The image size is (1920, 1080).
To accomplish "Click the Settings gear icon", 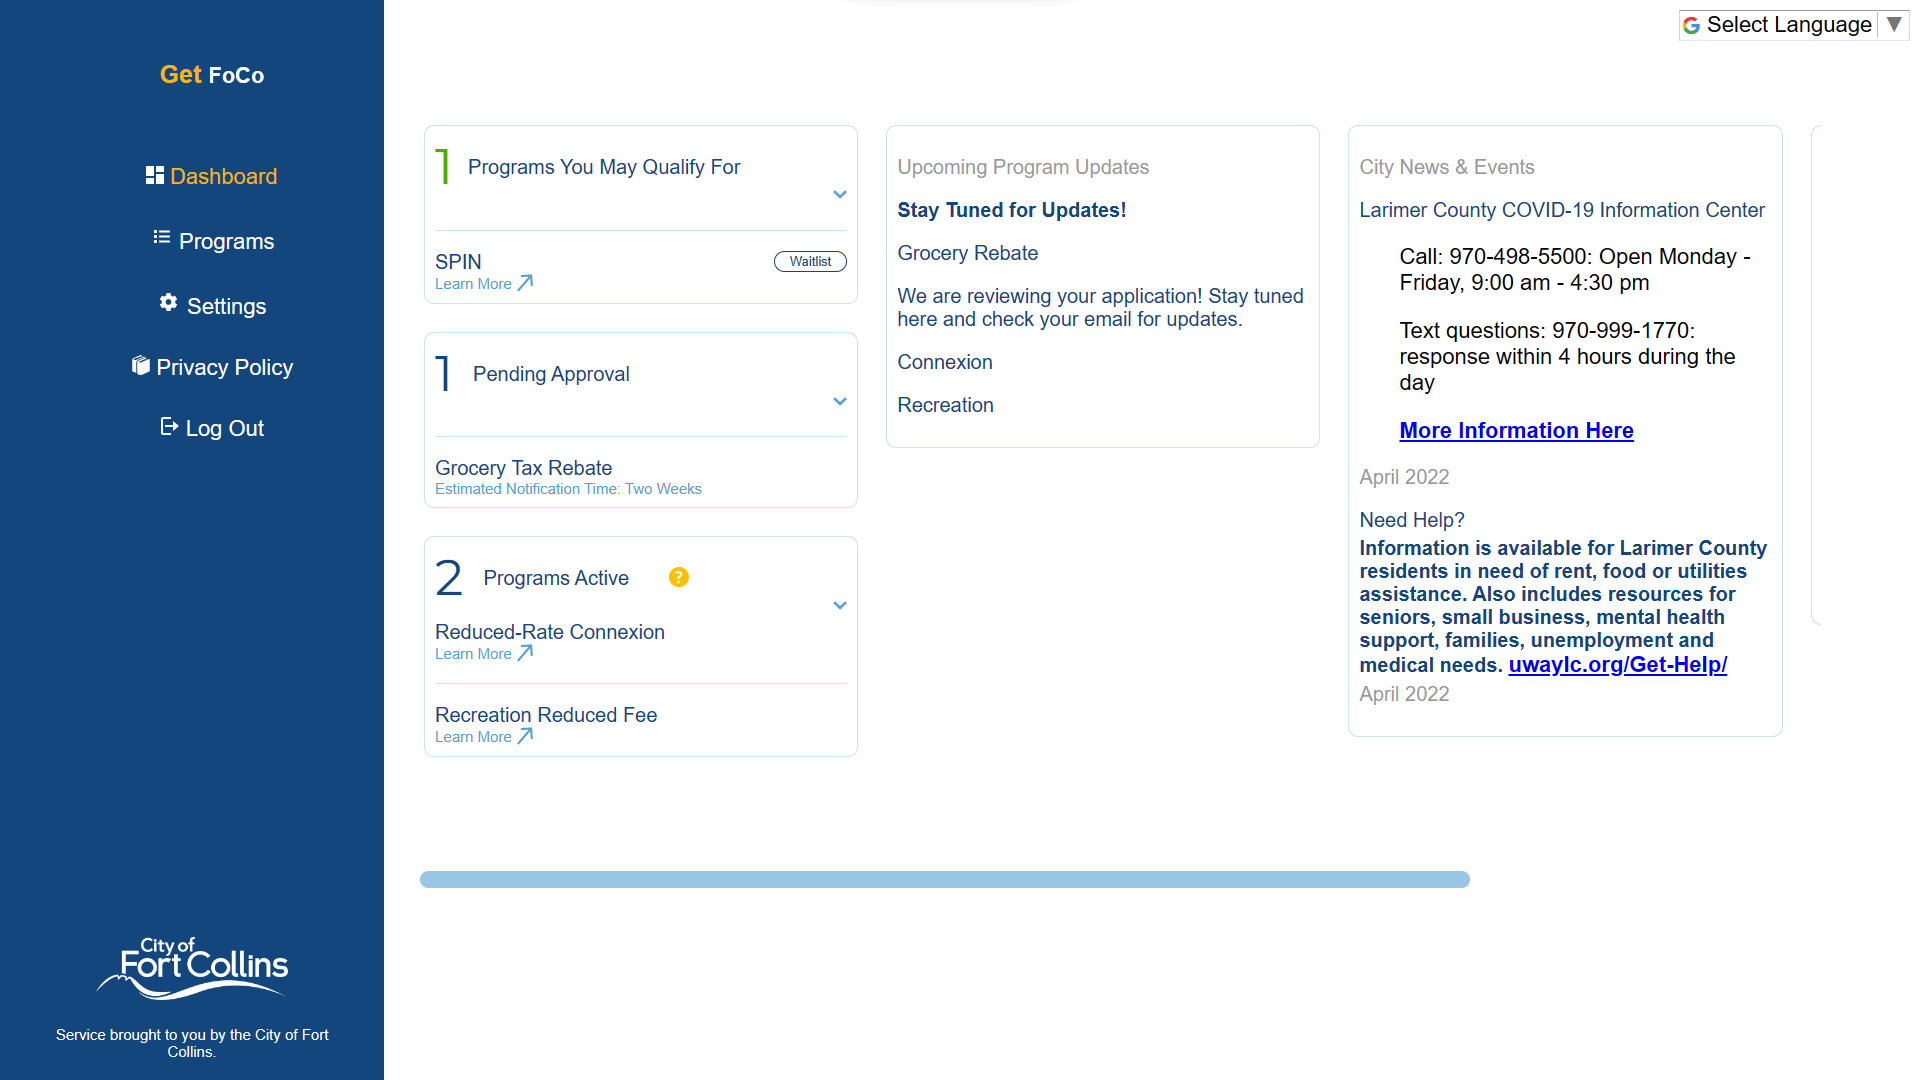I will 168,302.
